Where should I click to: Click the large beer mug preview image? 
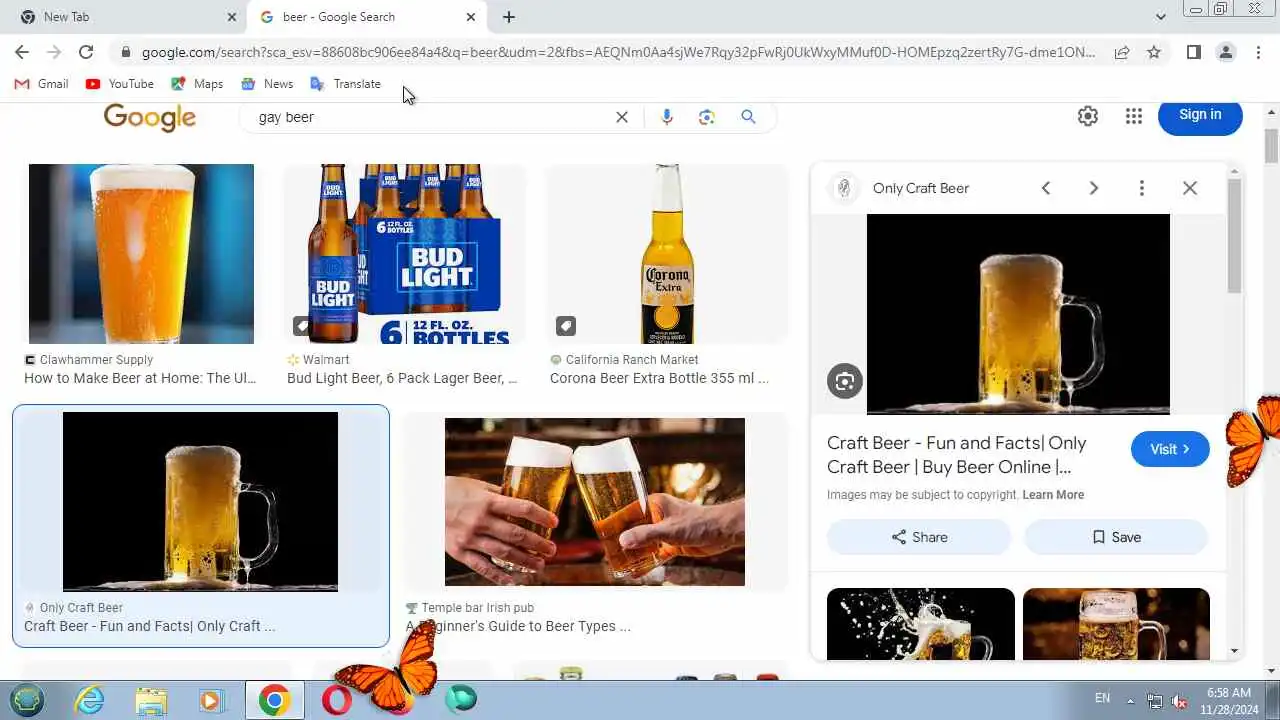1018,314
